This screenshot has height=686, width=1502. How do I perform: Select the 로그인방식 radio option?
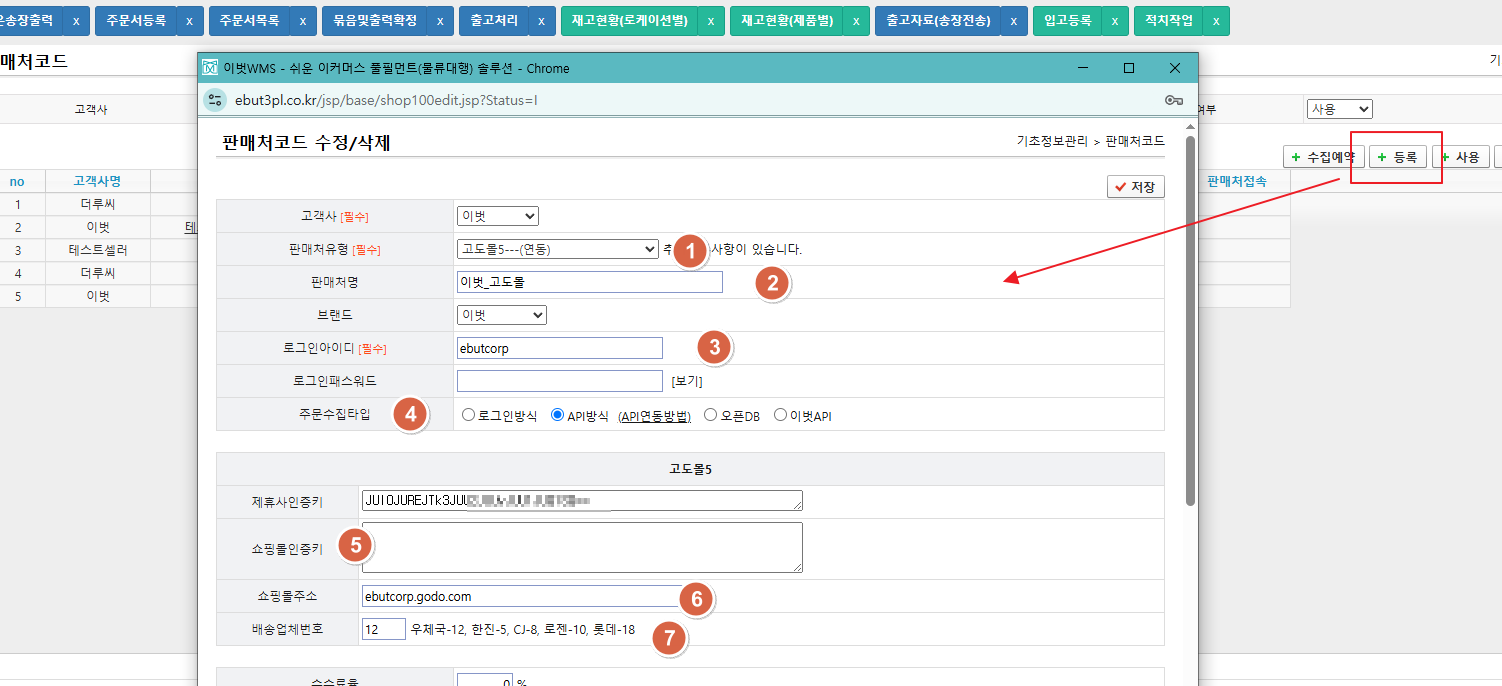pos(468,415)
